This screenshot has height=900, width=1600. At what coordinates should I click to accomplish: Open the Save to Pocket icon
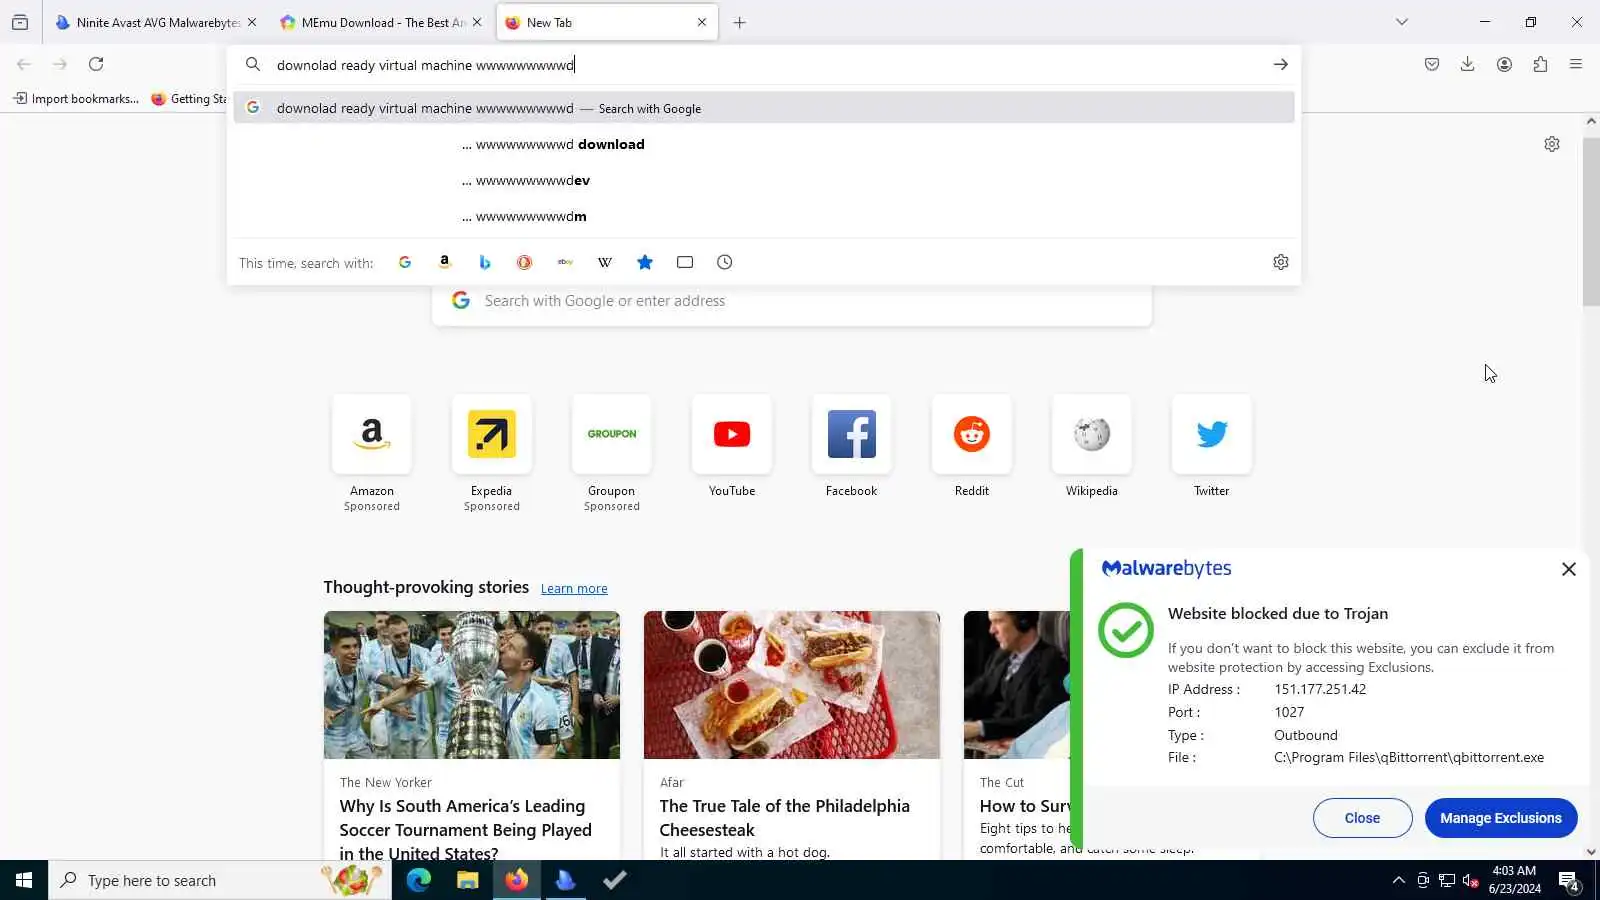tap(1432, 64)
